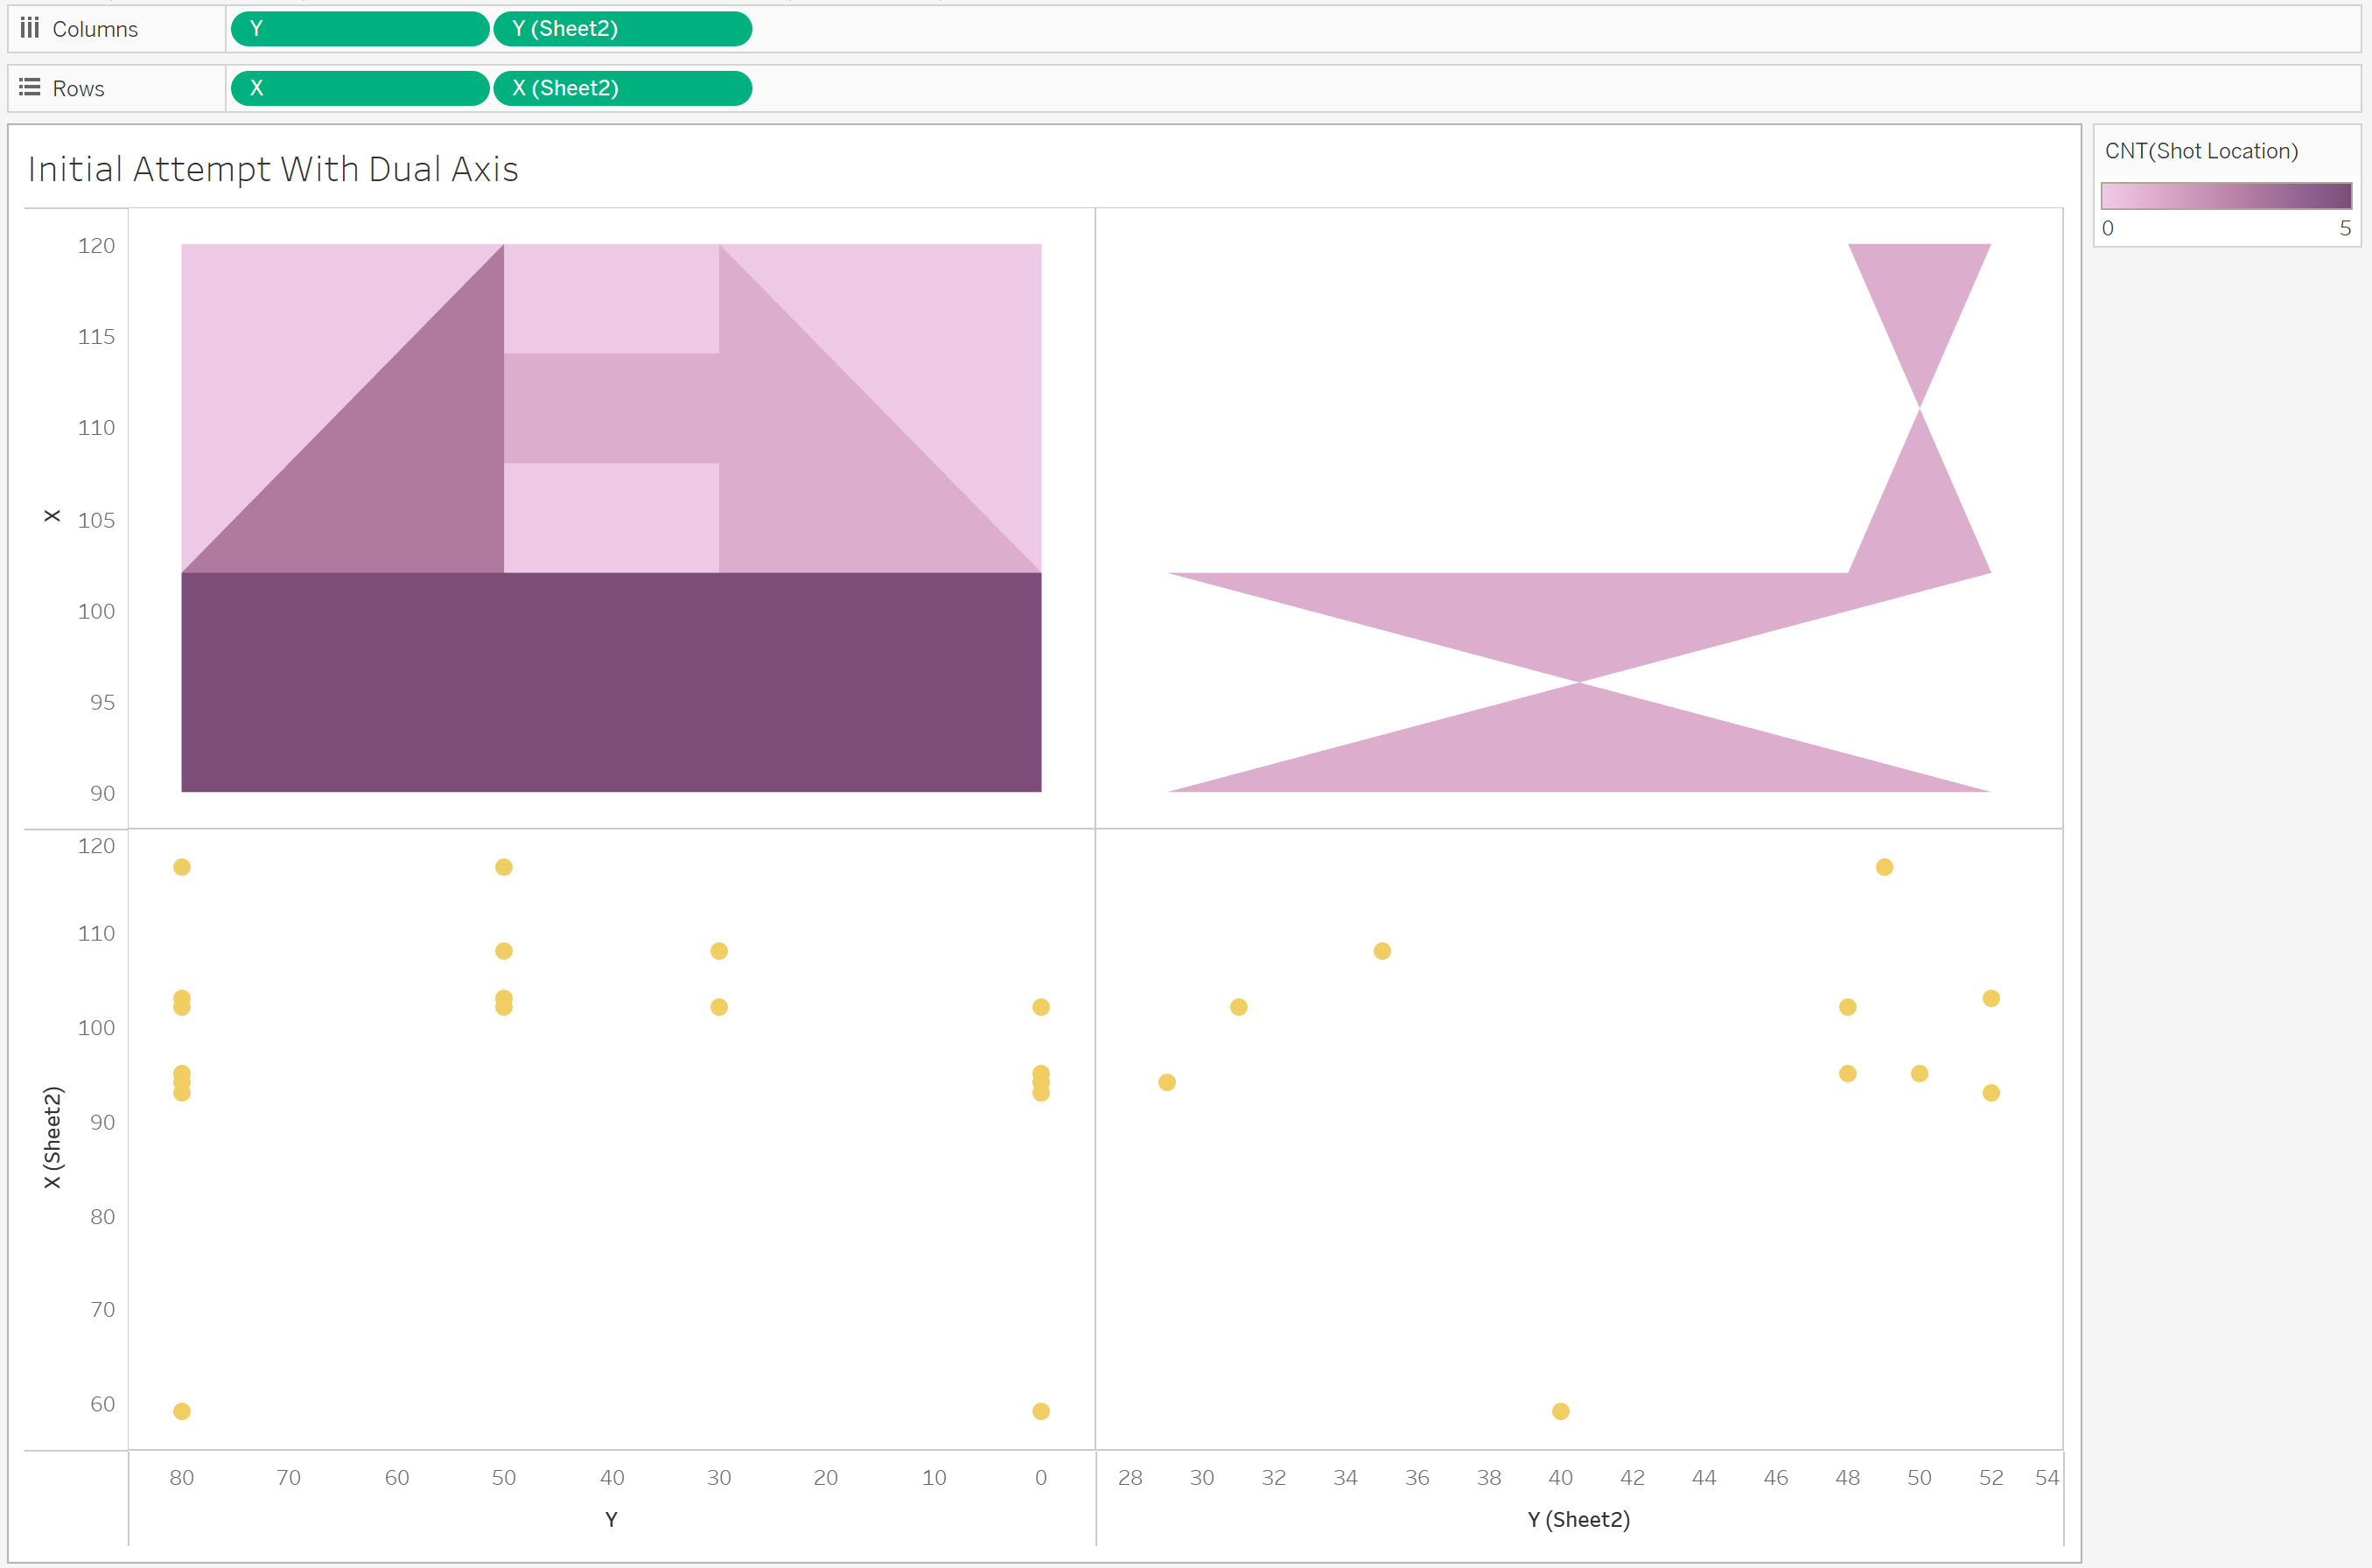Select the Y (Sheet2) pill on Columns
2372x1568 pixels.
point(622,29)
